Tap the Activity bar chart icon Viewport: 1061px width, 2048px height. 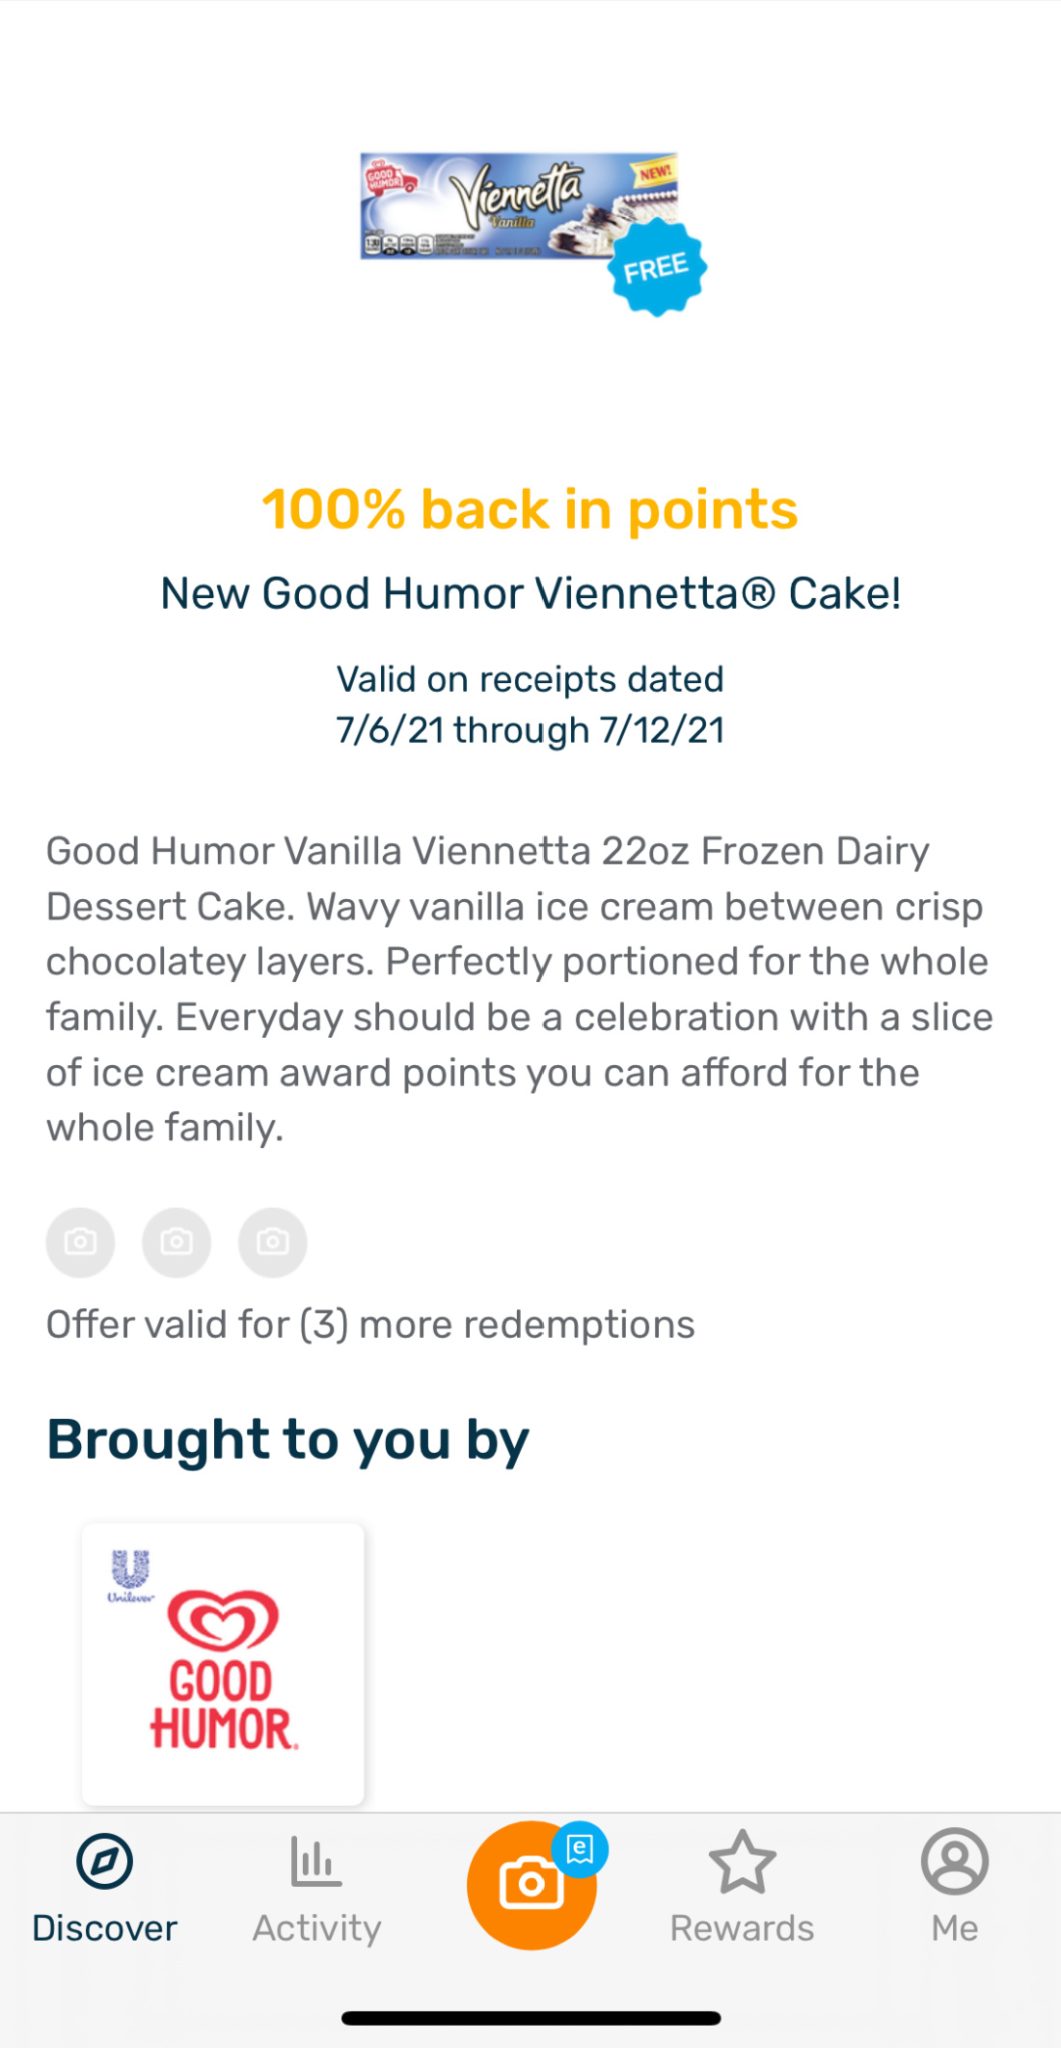(x=316, y=1861)
